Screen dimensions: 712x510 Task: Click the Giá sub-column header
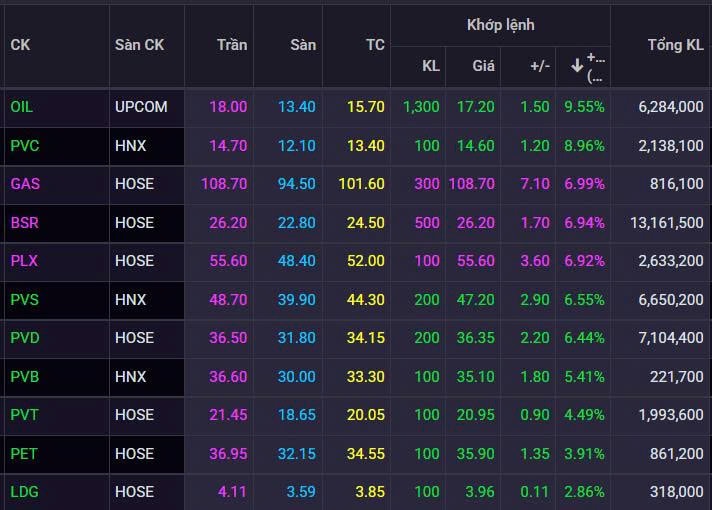483,66
